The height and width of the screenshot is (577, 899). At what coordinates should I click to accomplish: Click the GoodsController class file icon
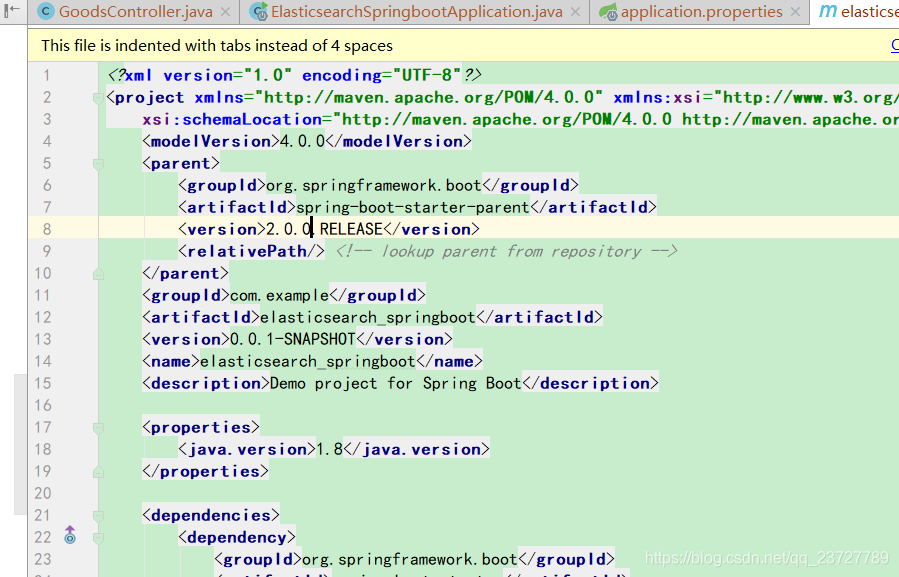[x=46, y=11]
